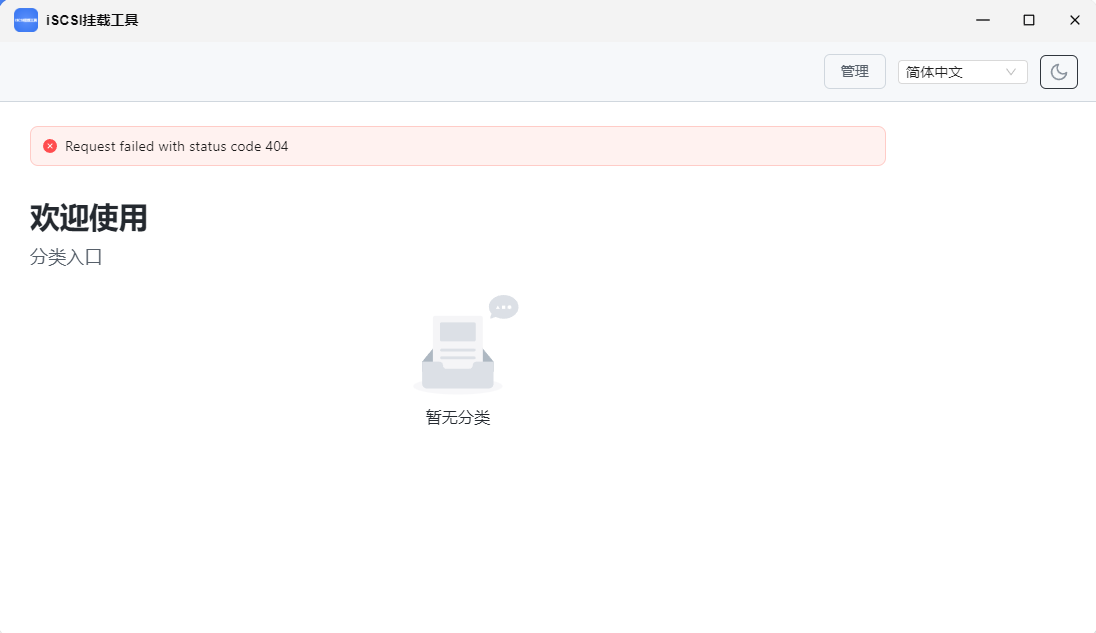Click the red error icon in the alert
This screenshot has width=1096, height=633.
point(50,146)
